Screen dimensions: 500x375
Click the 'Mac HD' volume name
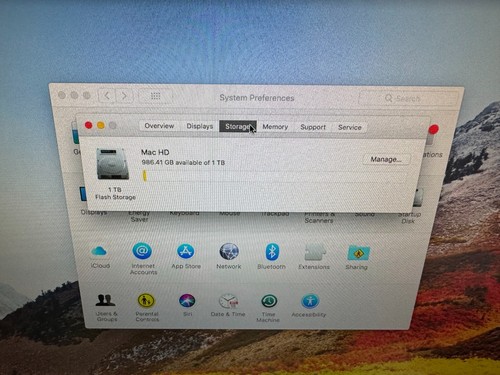[155, 152]
